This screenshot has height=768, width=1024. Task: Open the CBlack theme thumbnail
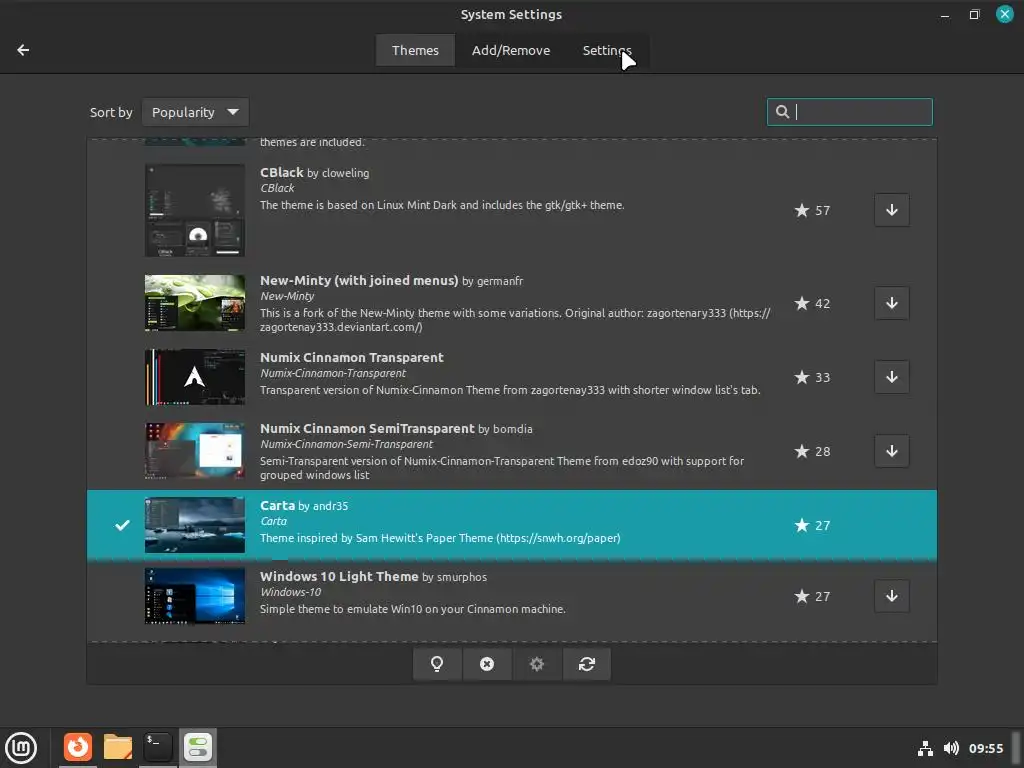(x=195, y=210)
